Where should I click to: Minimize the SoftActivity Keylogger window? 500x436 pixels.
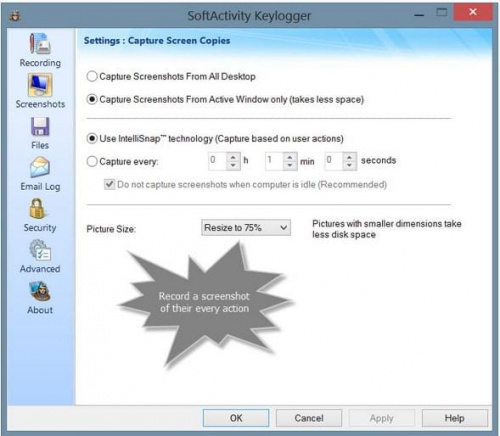(x=419, y=15)
